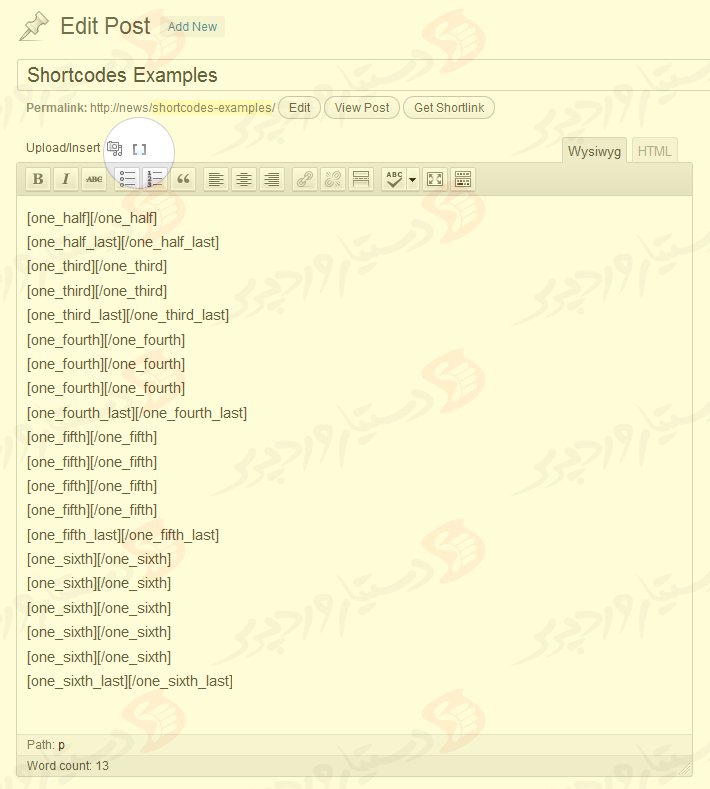Click the View Post button
The height and width of the screenshot is (789, 710).
click(362, 108)
